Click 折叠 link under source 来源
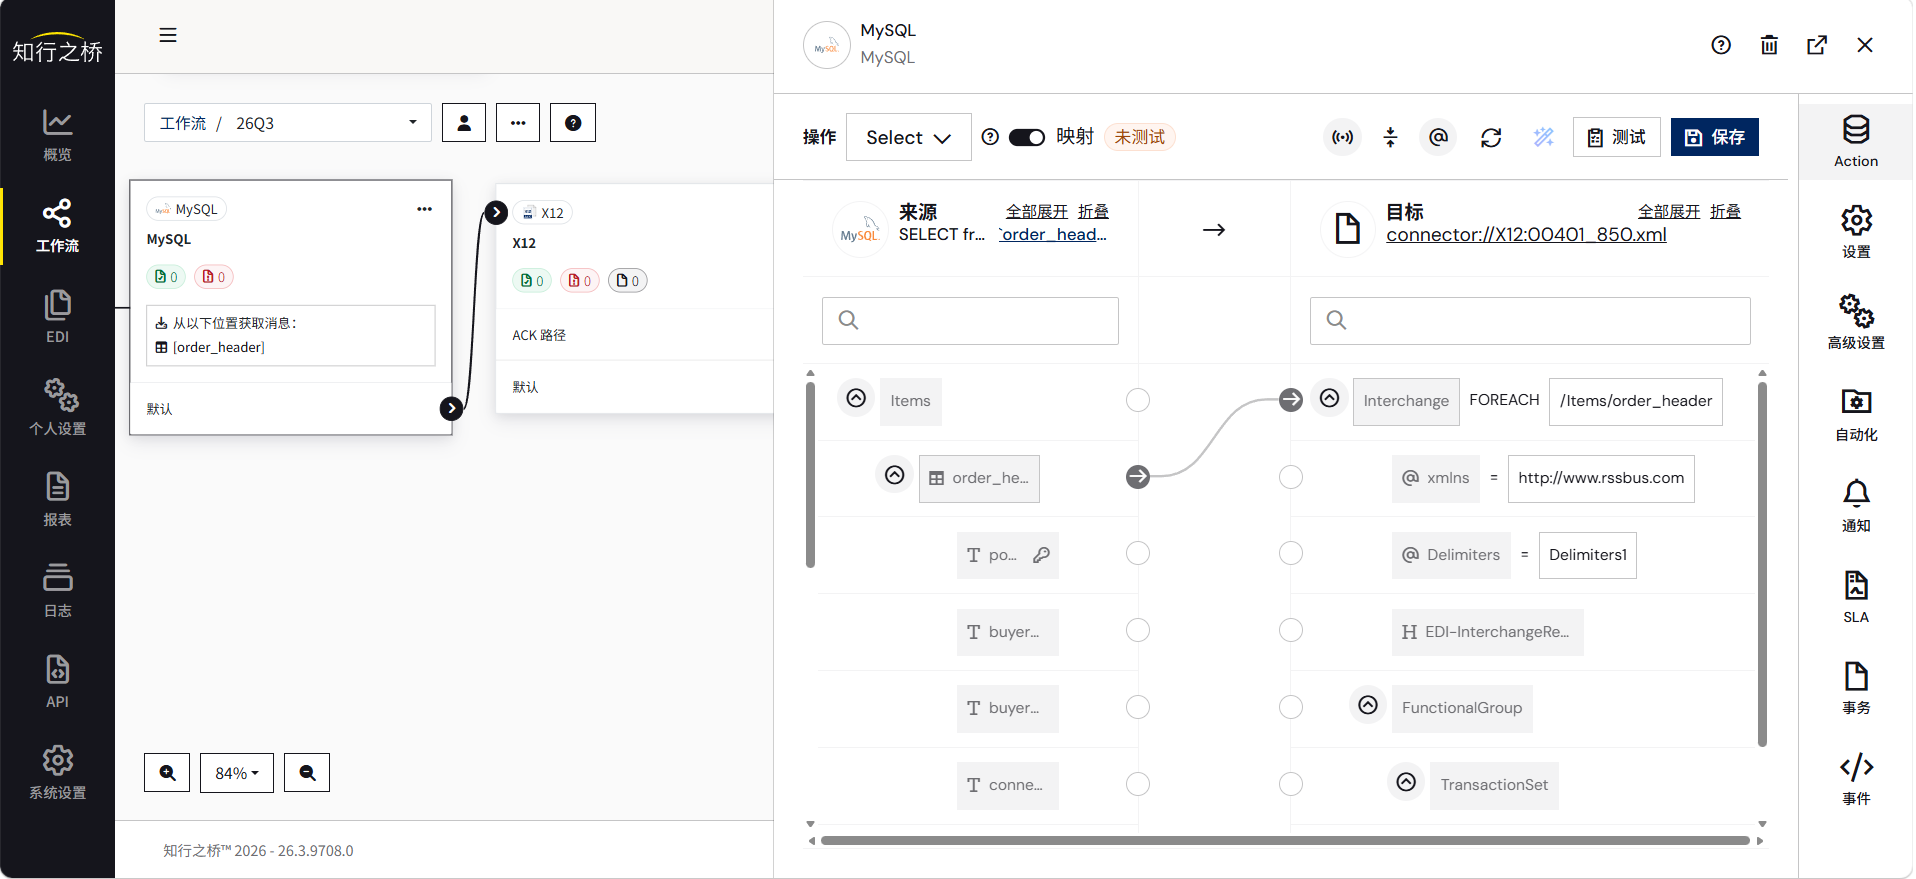 [x=1094, y=212]
